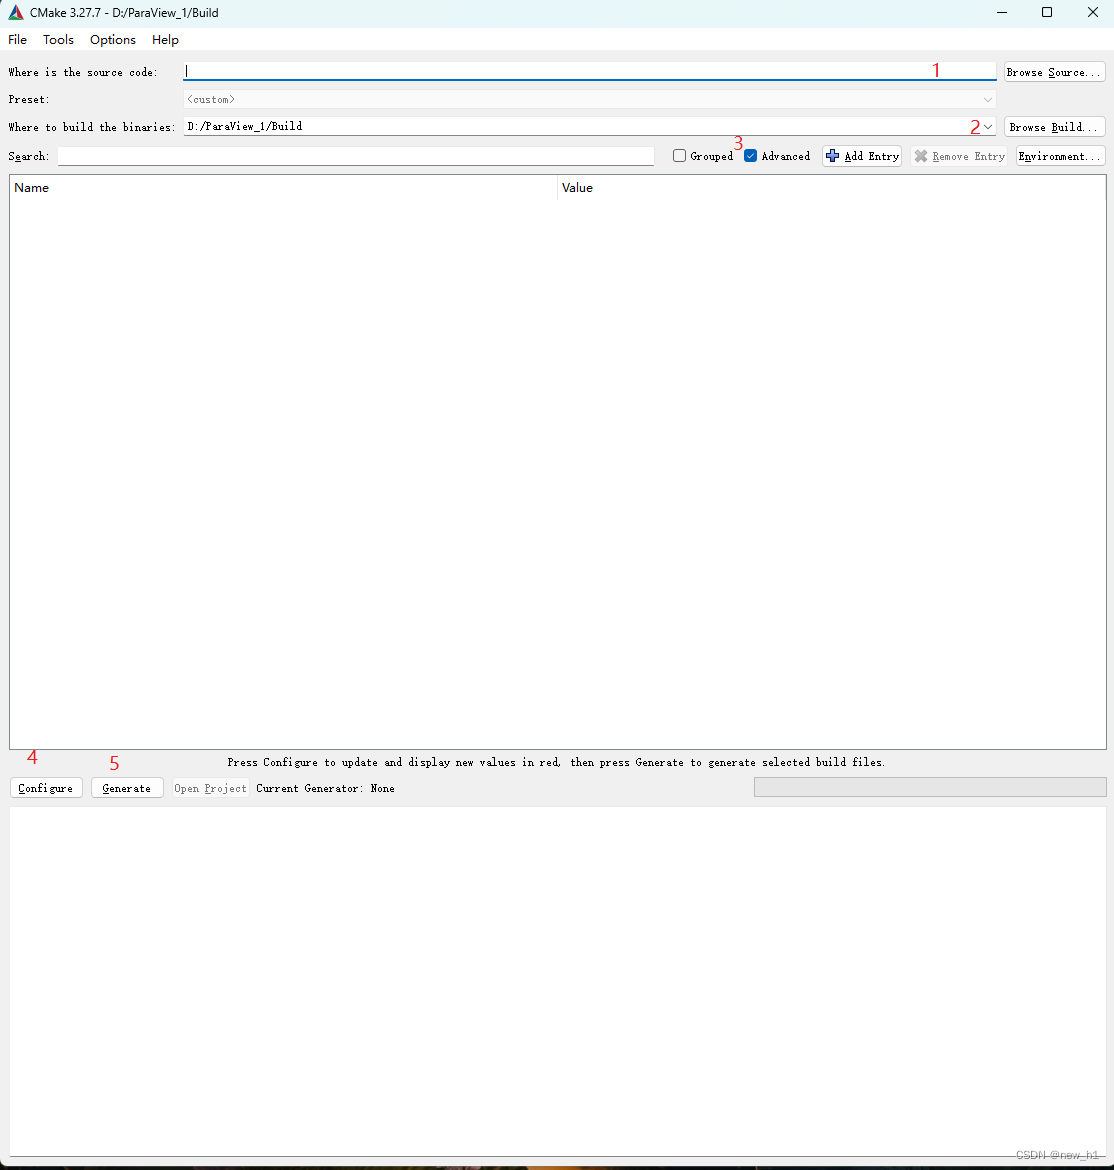
Task: Maximize the CMake window
Action: coord(1047,13)
